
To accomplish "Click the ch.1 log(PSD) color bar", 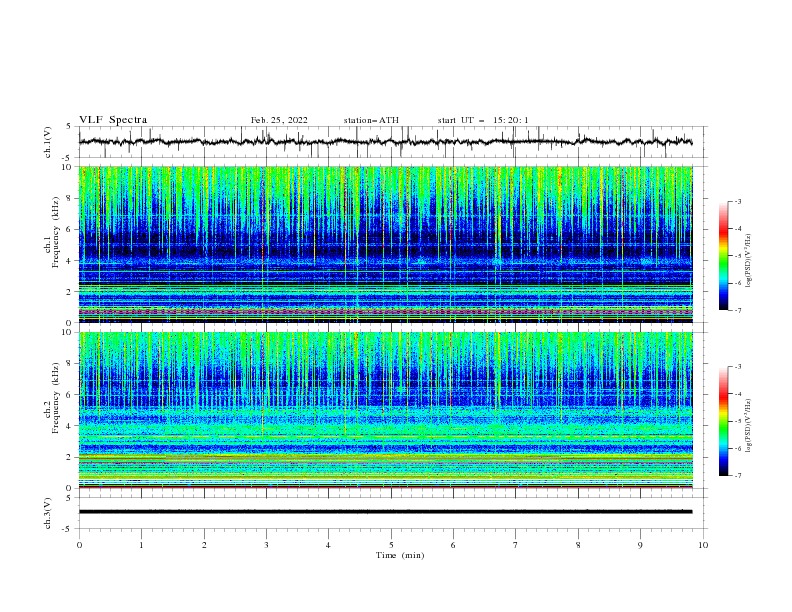I will (x=723, y=255).
